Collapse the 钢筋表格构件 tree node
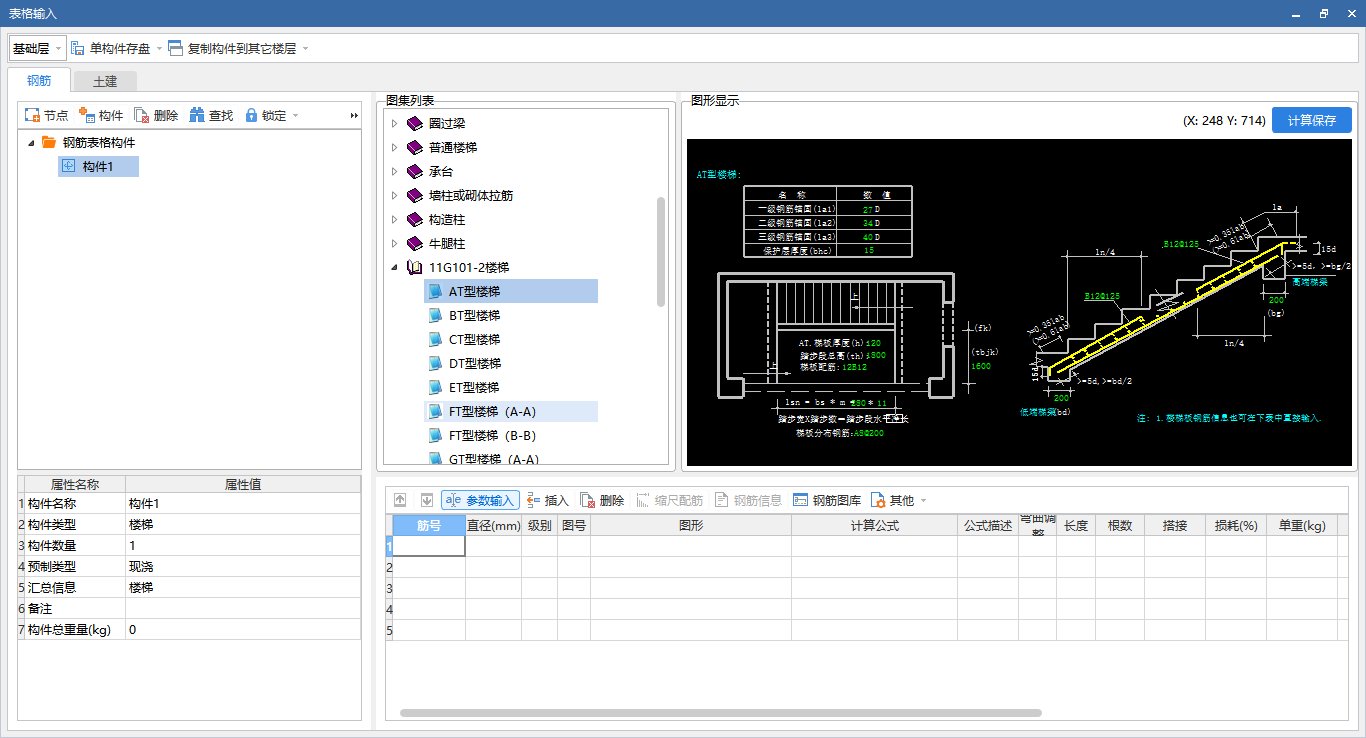 pos(31,143)
